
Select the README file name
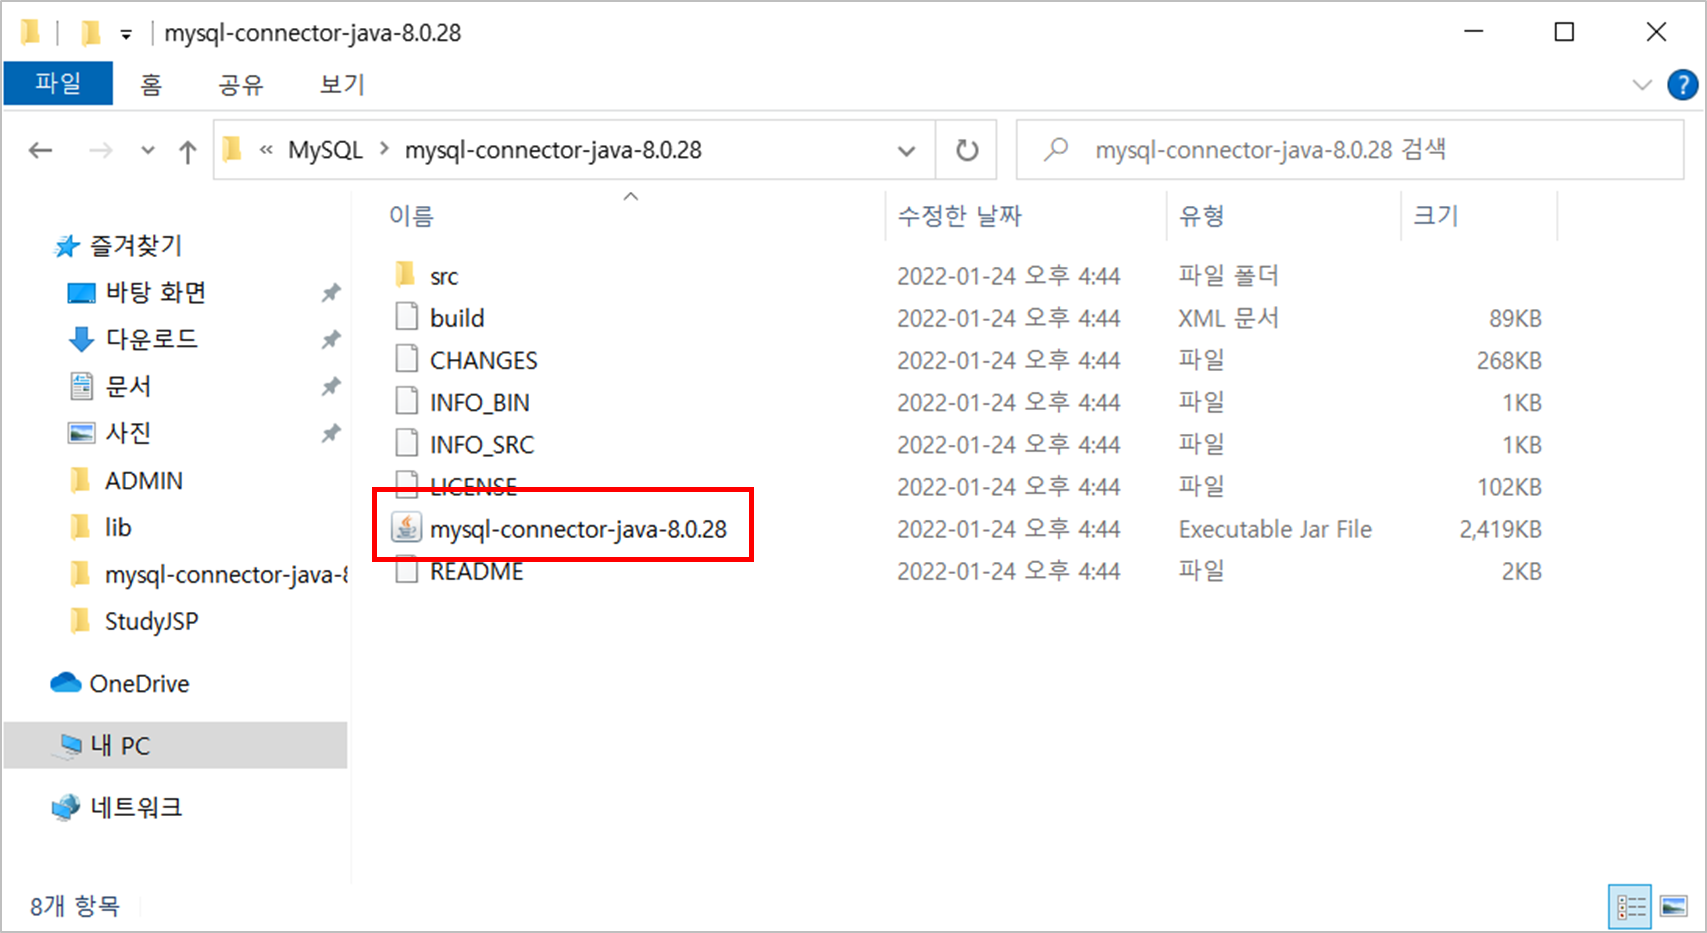476,571
